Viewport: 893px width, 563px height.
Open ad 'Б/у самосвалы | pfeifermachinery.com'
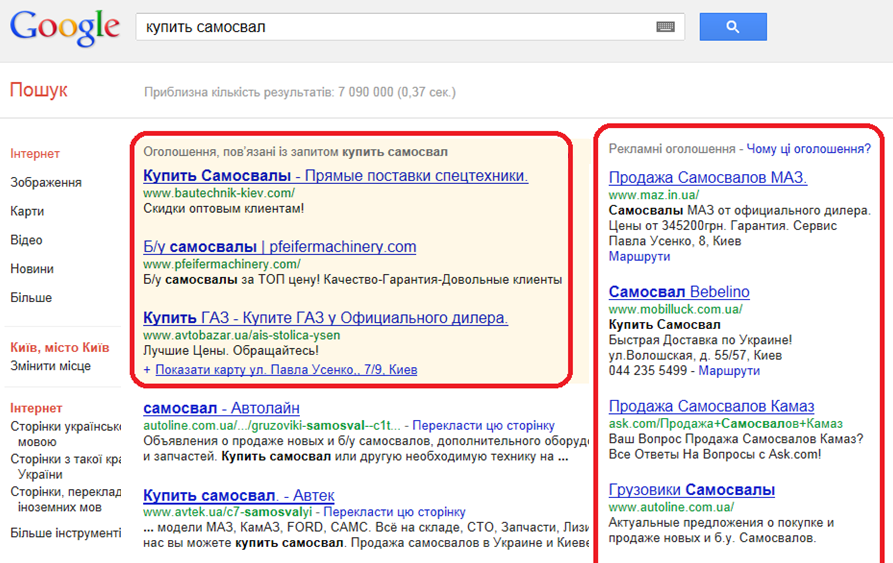(x=280, y=246)
